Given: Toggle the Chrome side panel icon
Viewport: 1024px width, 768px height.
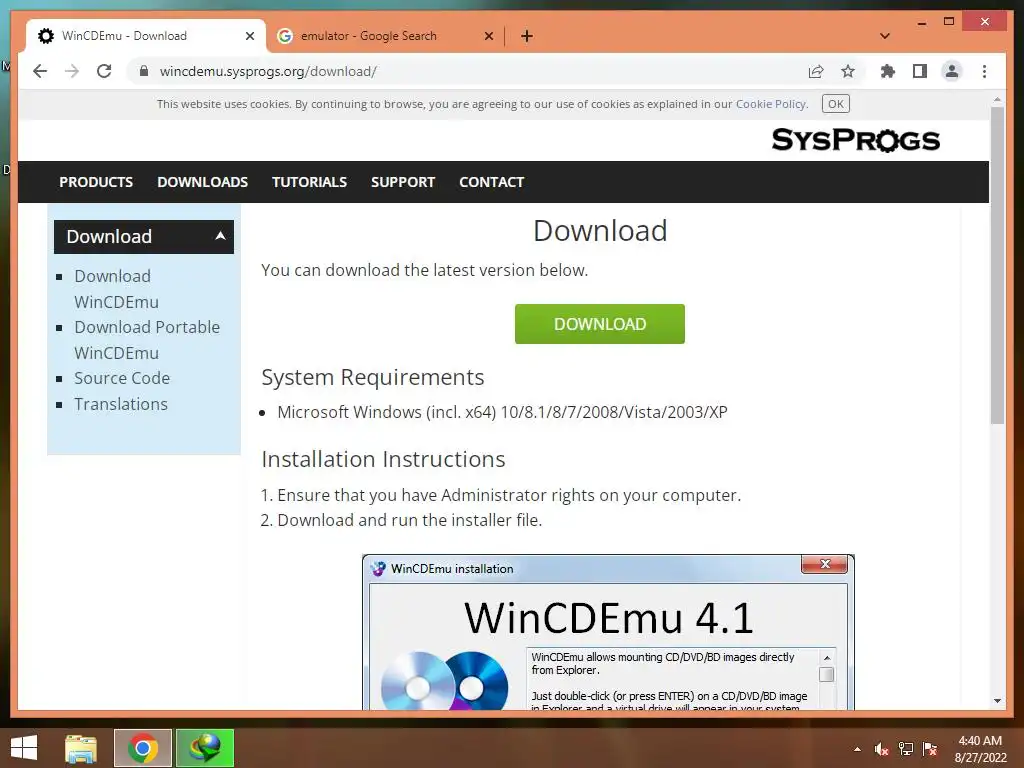Looking at the screenshot, I should click(x=920, y=71).
